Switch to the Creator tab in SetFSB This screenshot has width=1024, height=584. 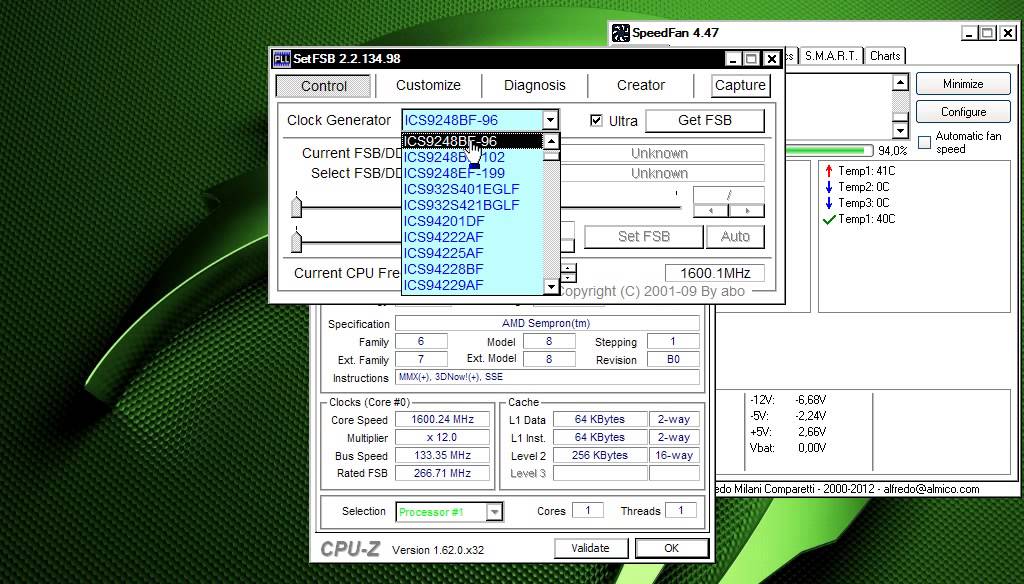point(641,86)
